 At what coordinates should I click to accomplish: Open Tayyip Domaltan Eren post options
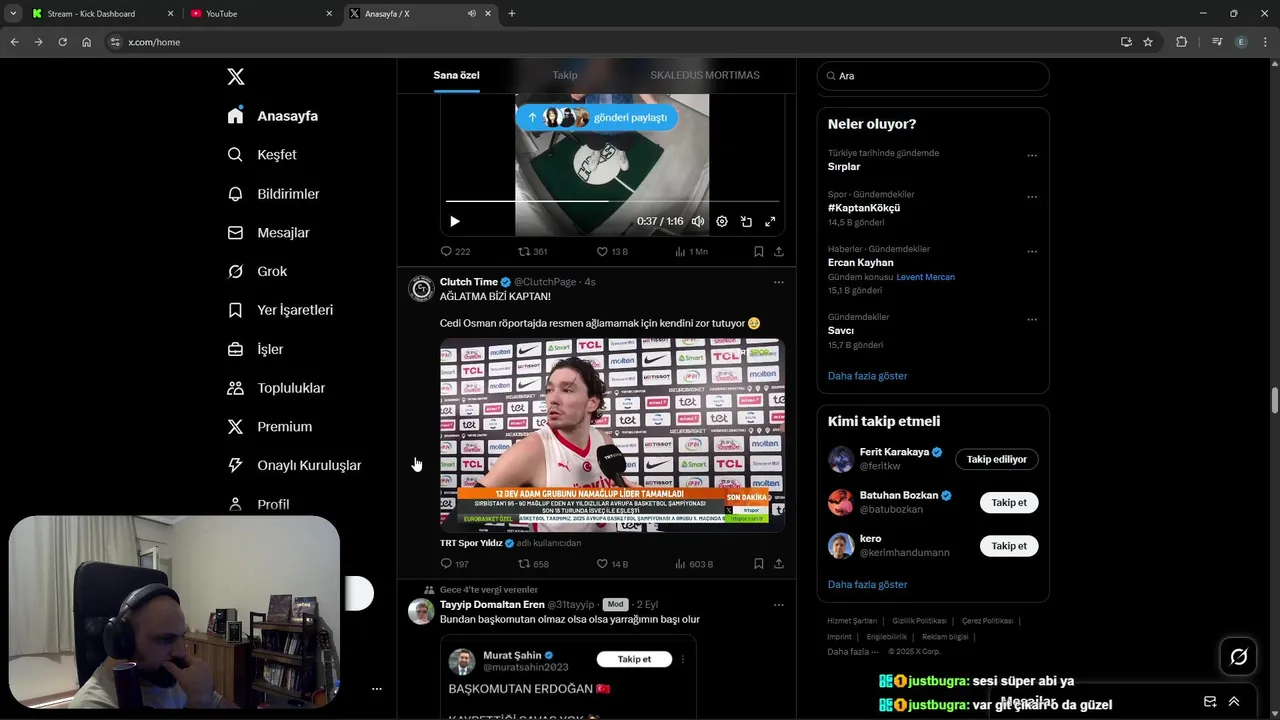click(x=779, y=605)
